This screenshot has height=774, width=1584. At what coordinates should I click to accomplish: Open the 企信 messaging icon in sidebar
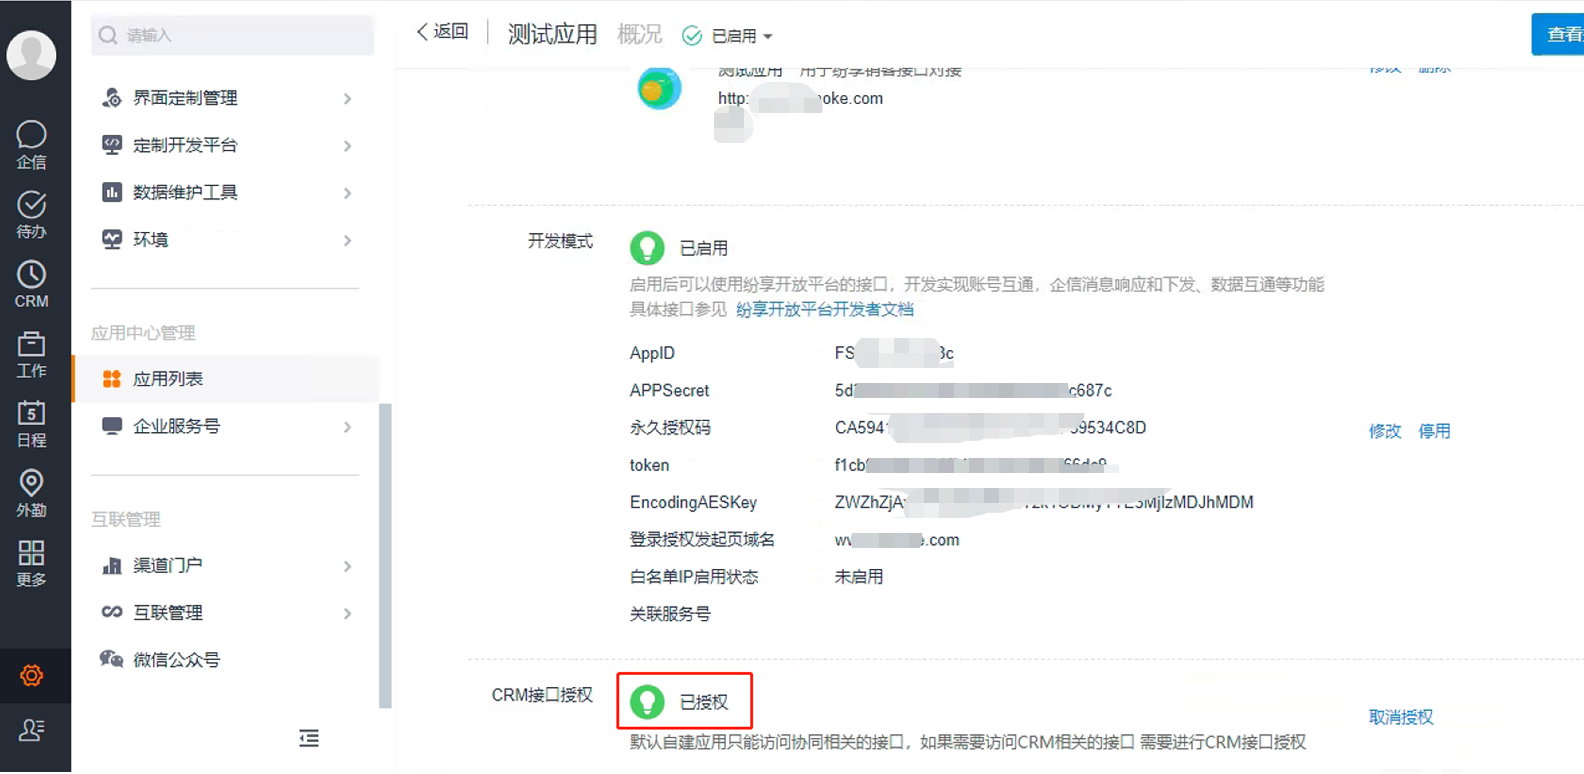pos(31,144)
